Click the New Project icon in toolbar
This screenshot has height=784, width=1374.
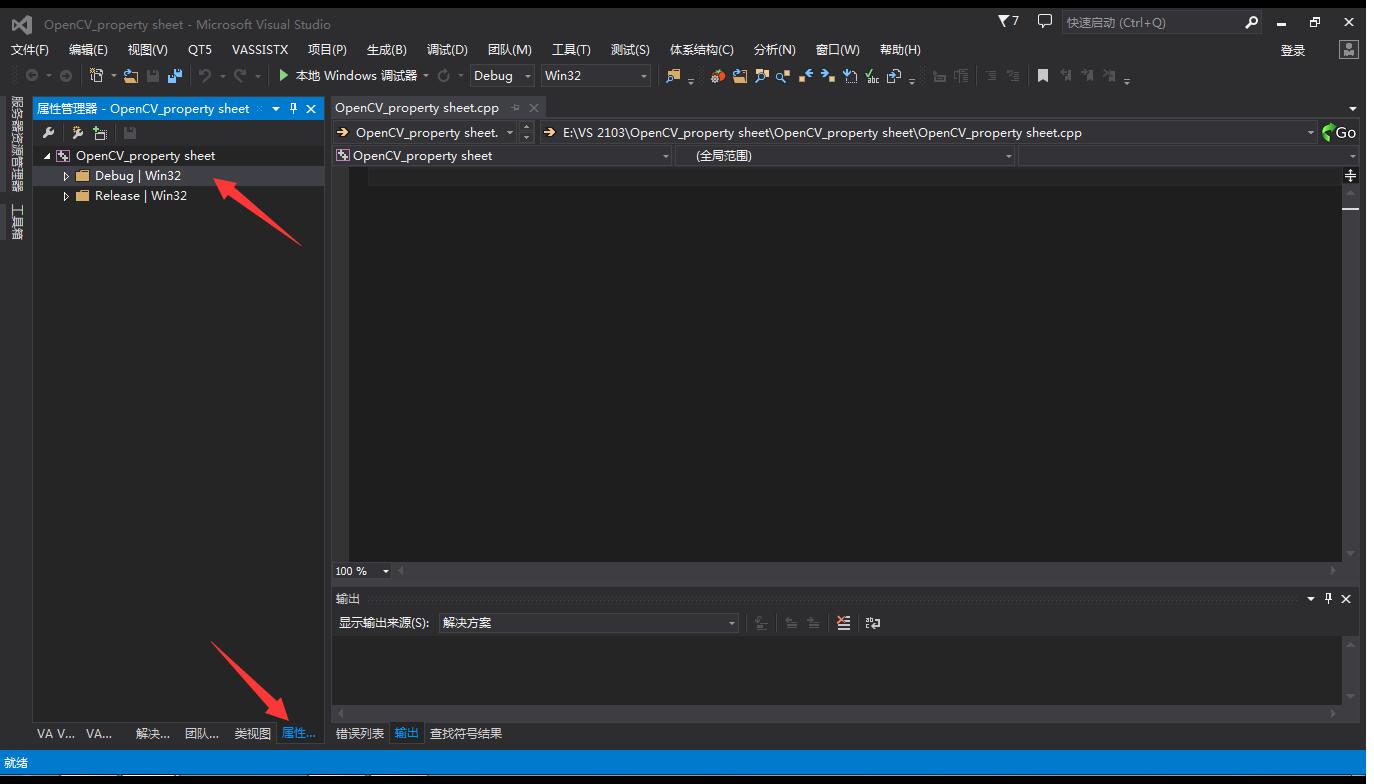pyautogui.click(x=96, y=75)
